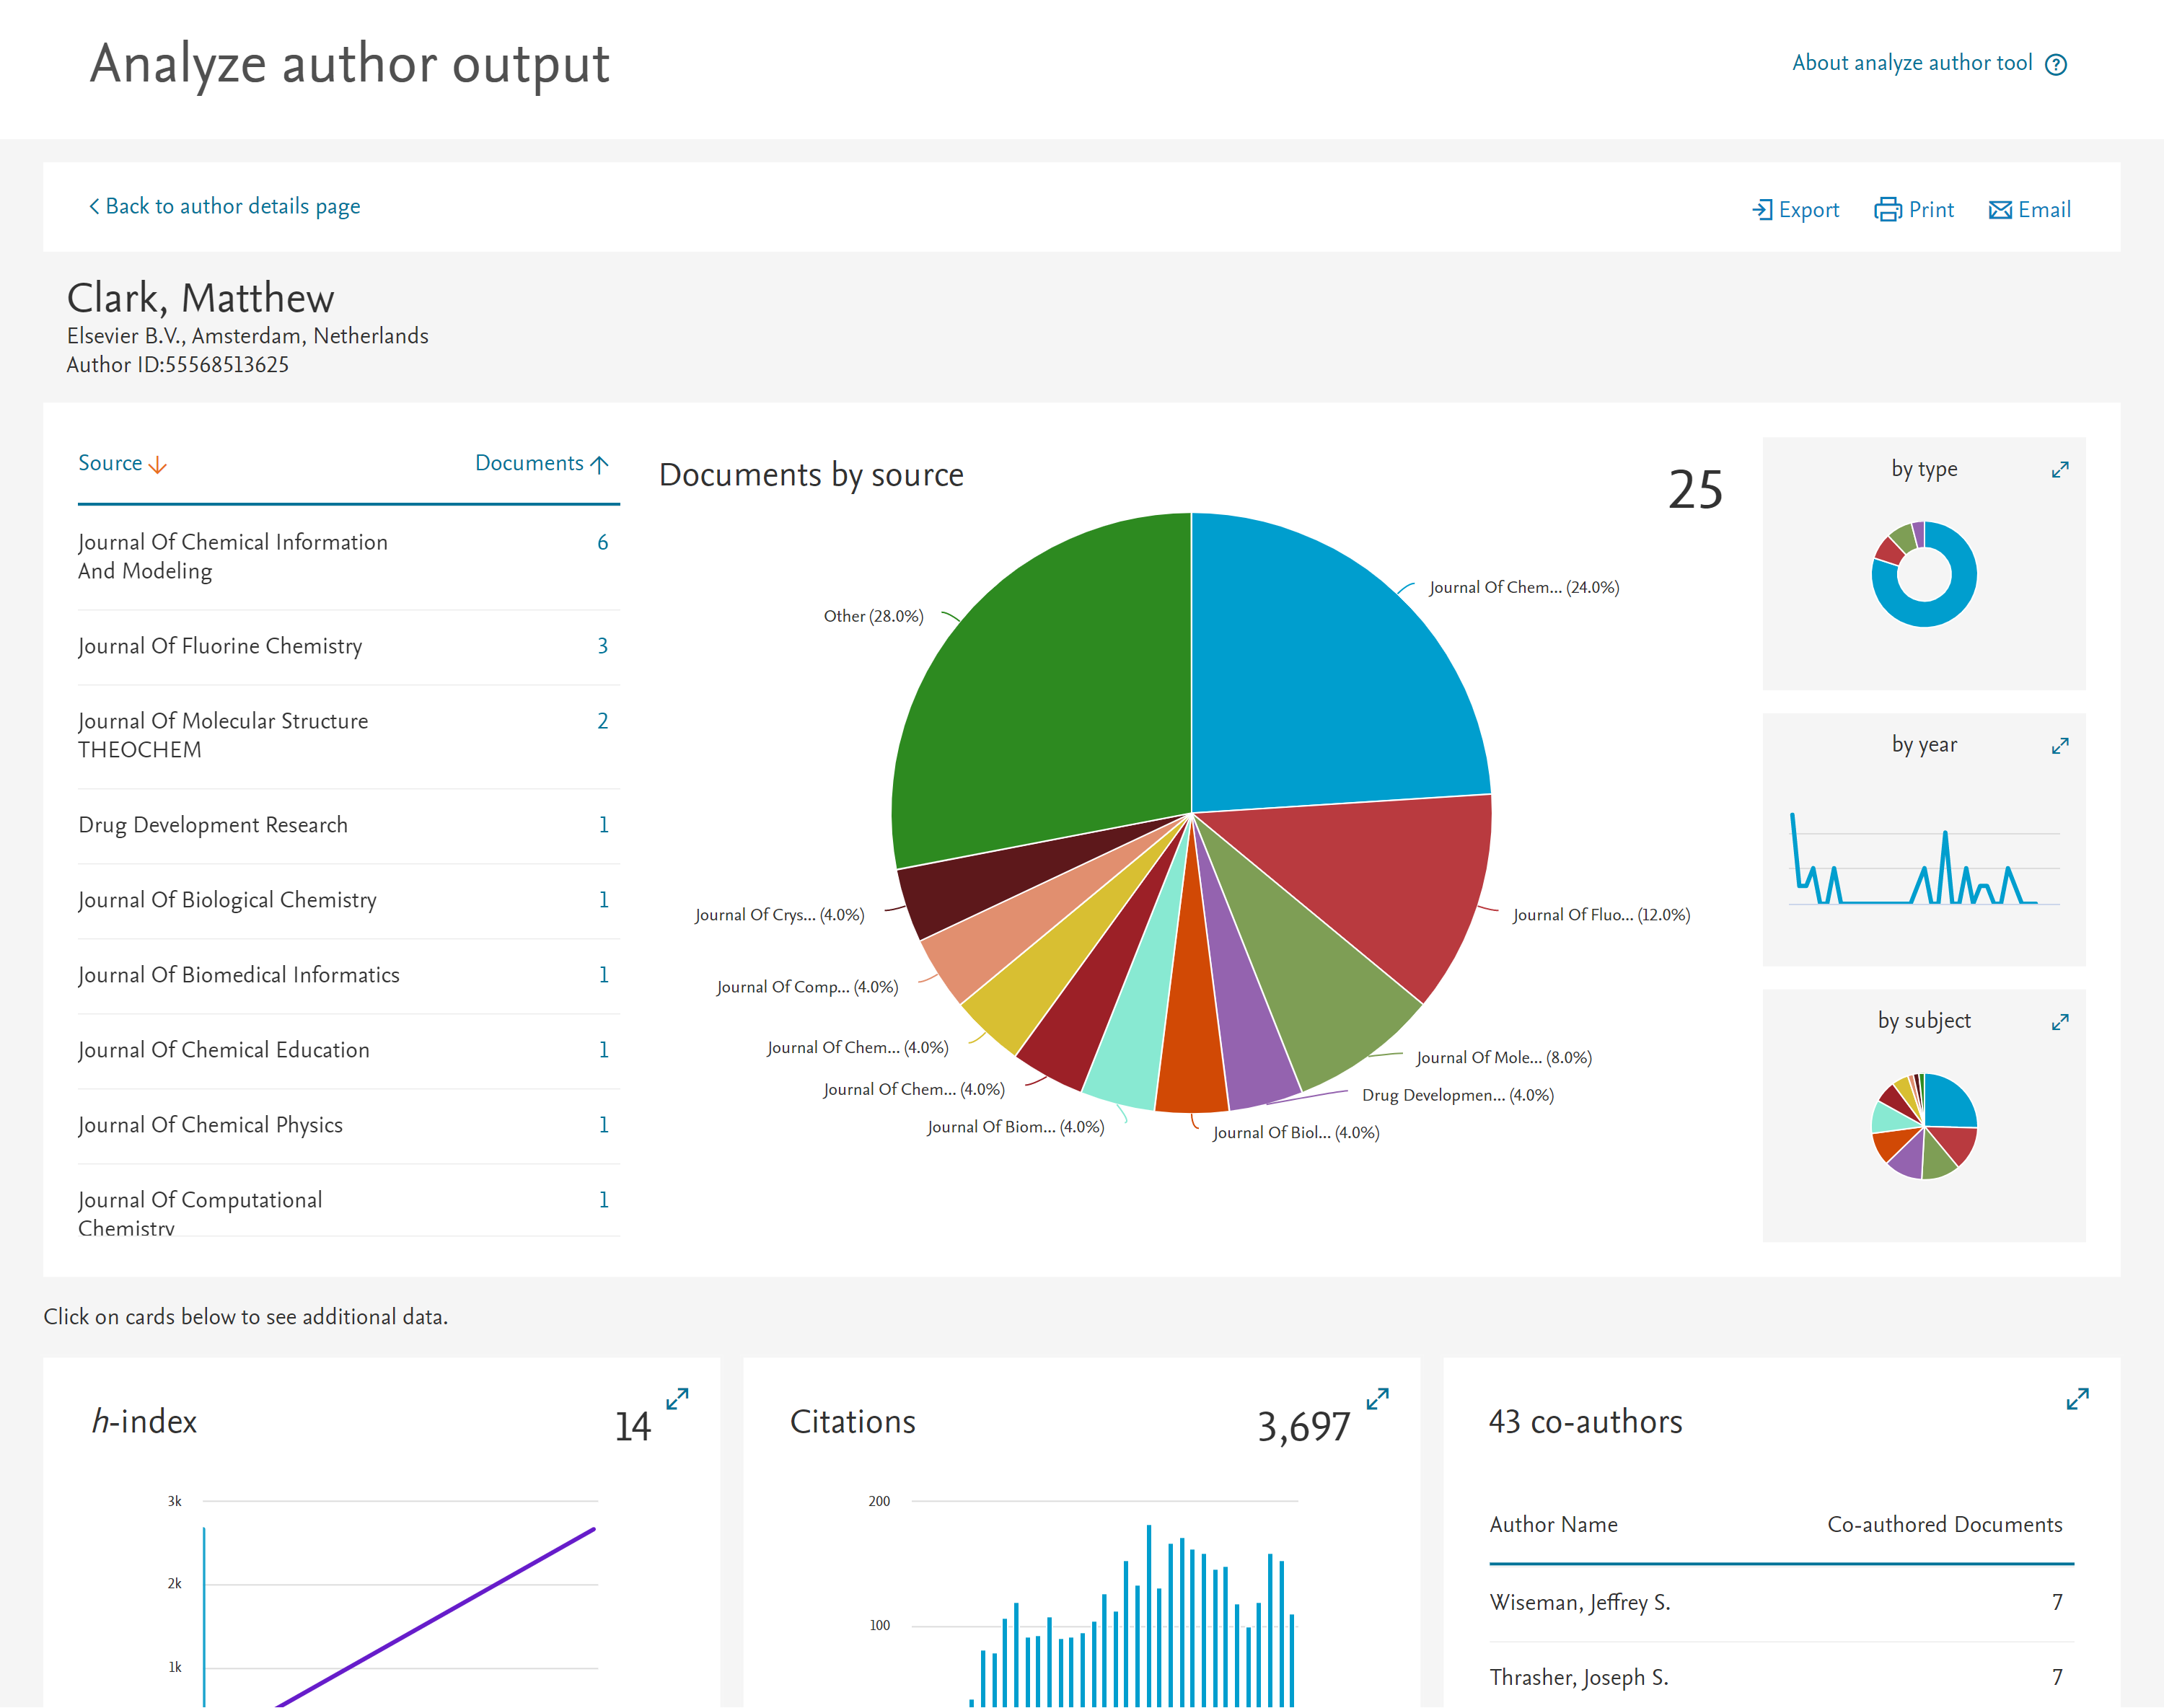Expand the 43 co-authors card
The image size is (2164, 1708).
coord(2077,1400)
